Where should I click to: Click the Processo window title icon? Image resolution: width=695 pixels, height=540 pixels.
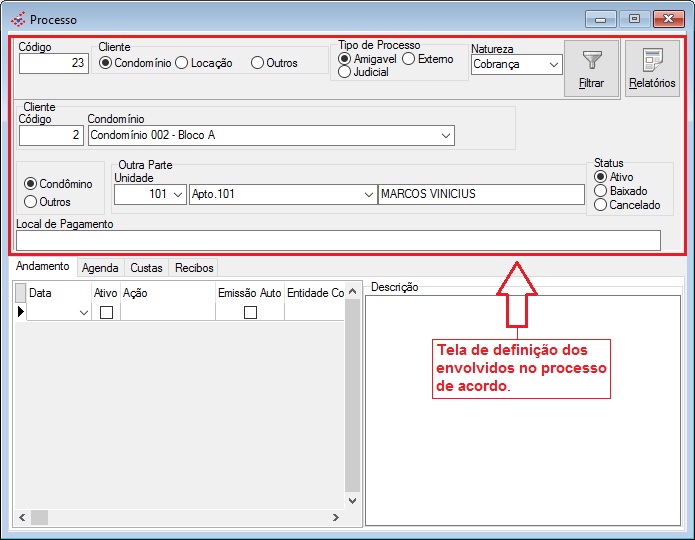pos(18,19)
